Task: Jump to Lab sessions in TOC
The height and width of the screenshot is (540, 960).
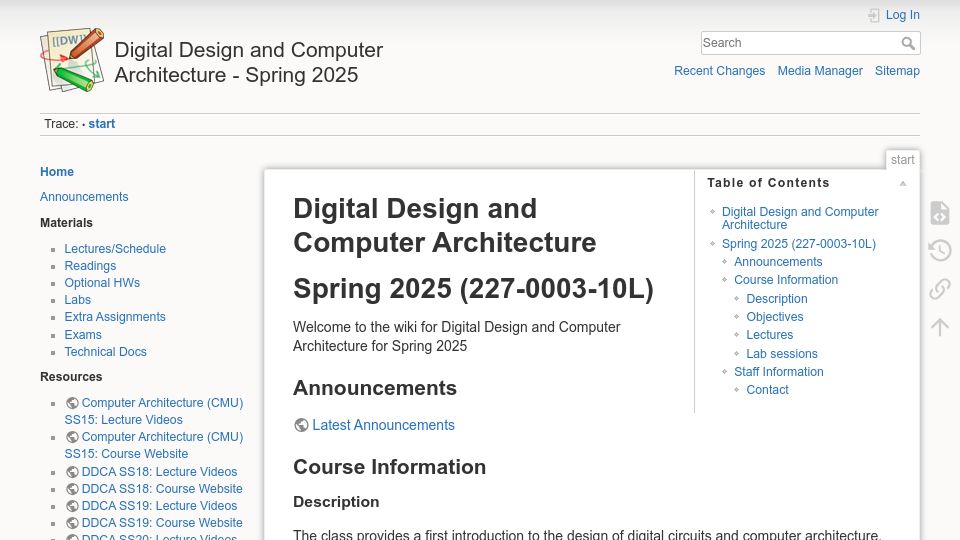Action: (782, 354)
